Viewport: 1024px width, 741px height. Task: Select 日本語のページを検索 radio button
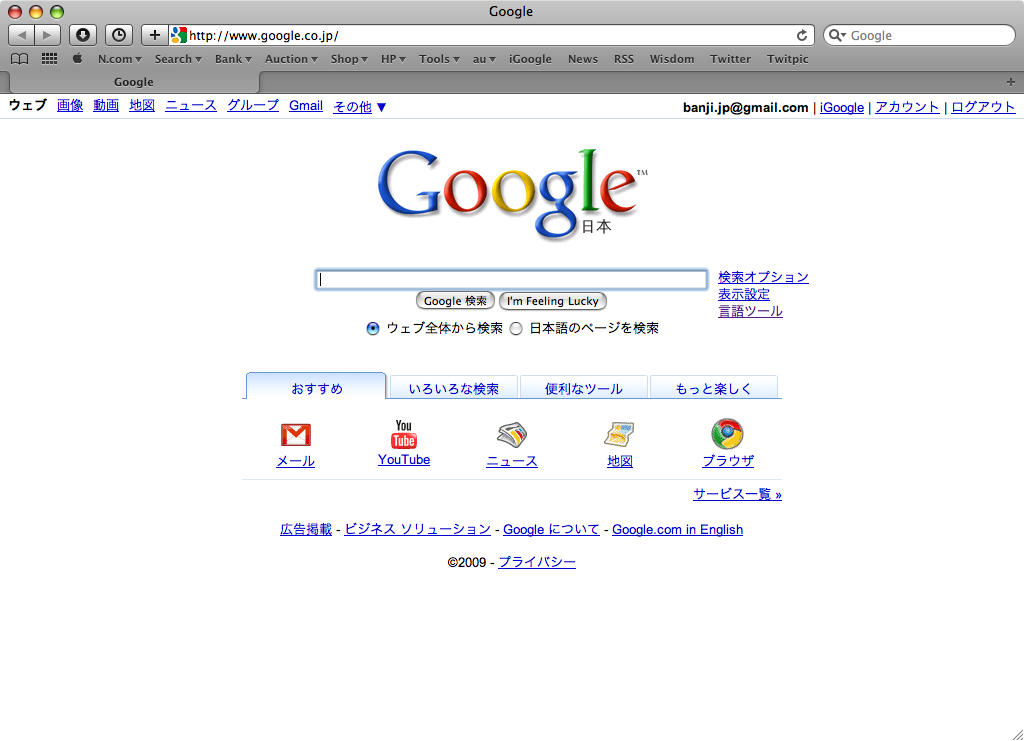pos(516,328)
